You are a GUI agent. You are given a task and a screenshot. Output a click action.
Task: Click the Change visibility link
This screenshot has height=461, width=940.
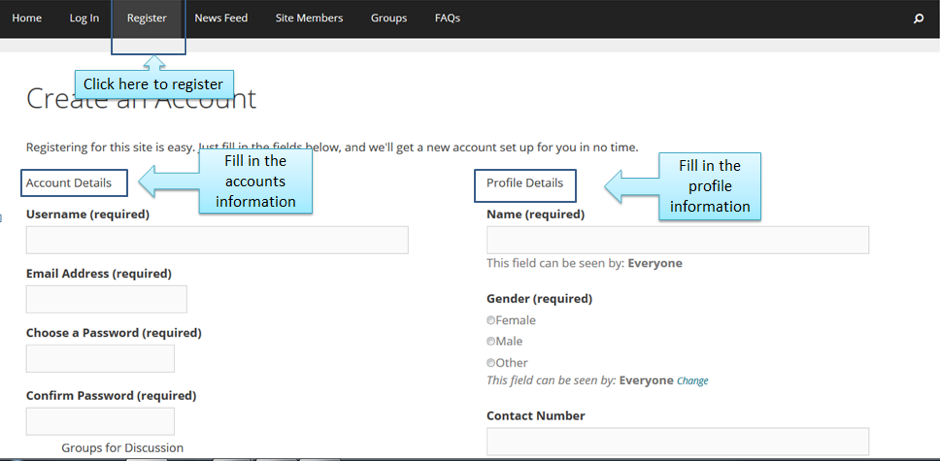pyautogui.click(x=693, y=381)
